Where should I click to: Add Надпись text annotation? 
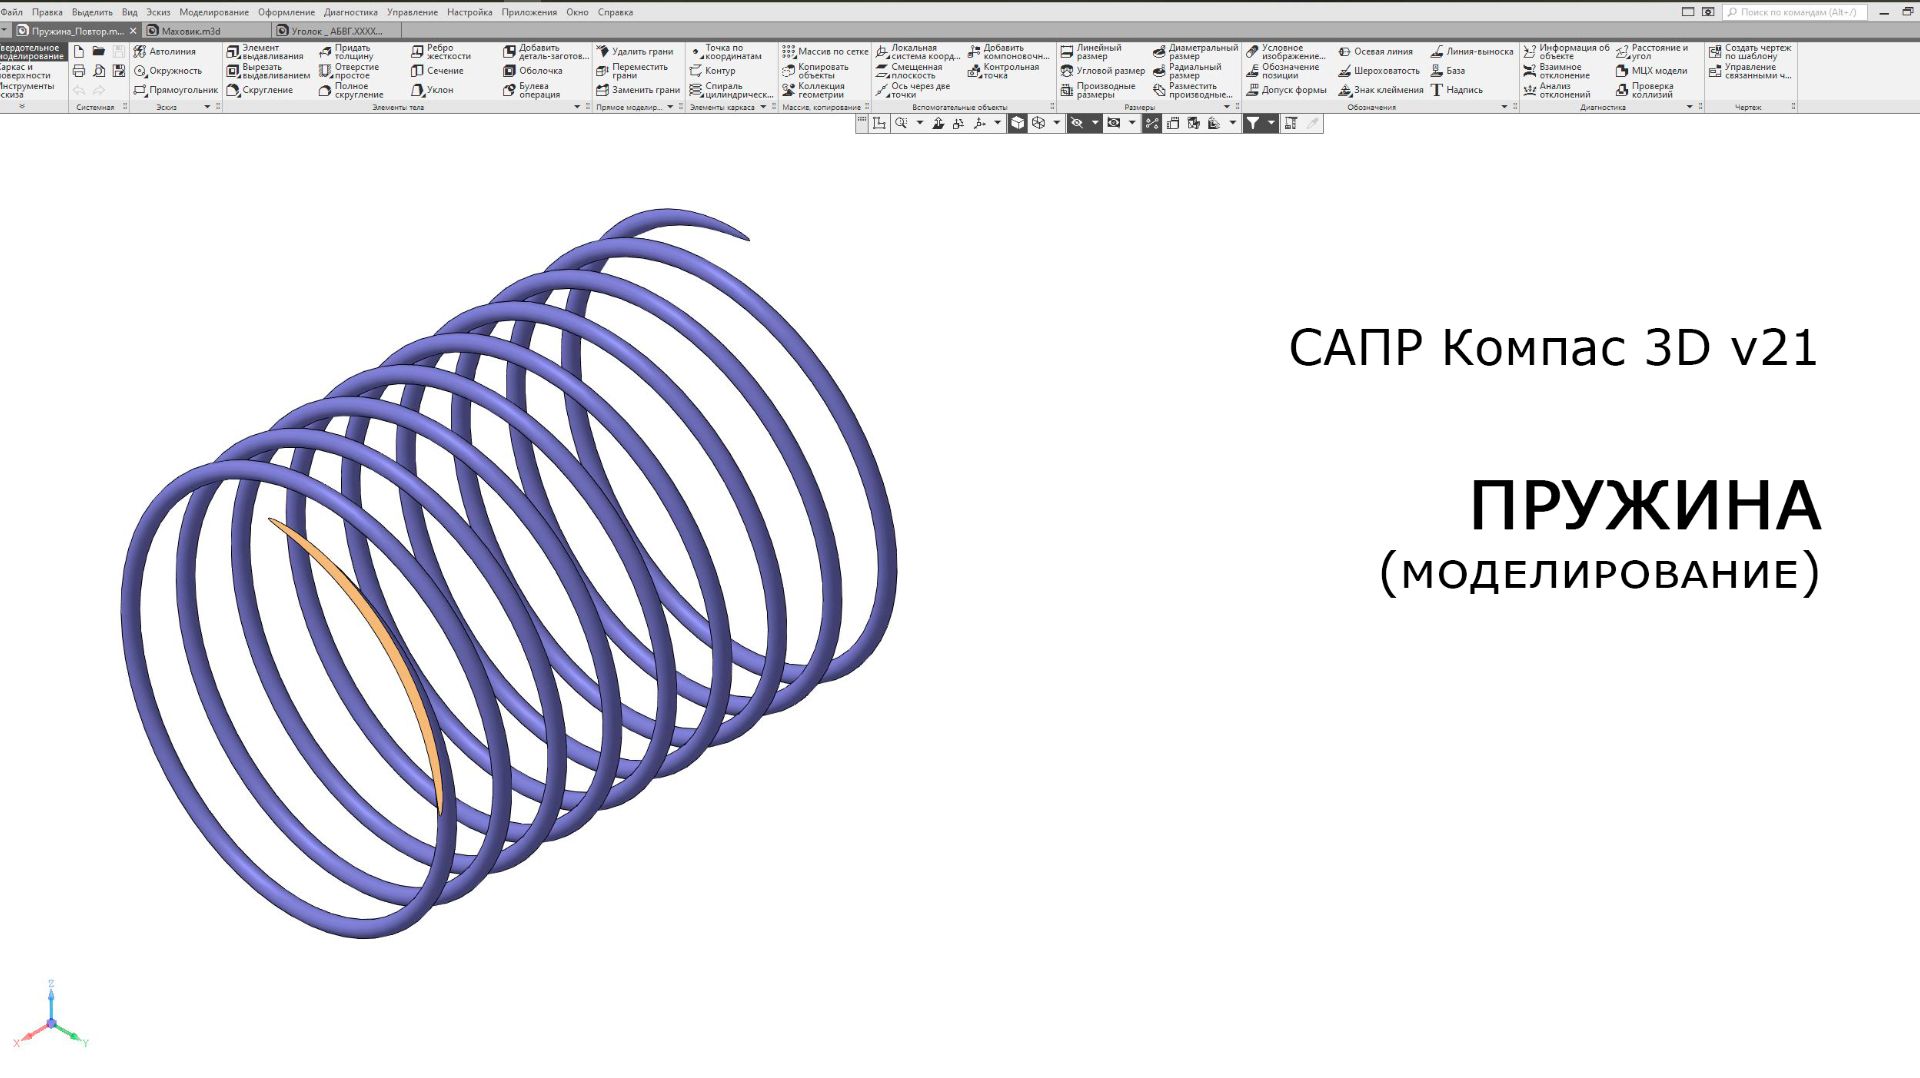[1457, 90]
